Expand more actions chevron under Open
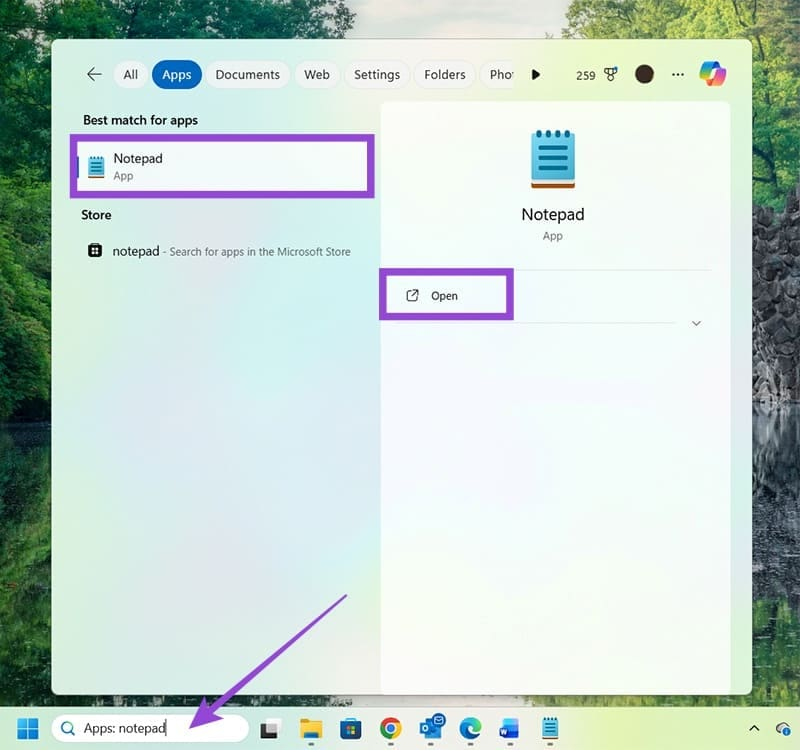Screen dimensions: 800x750 (696, 323)
